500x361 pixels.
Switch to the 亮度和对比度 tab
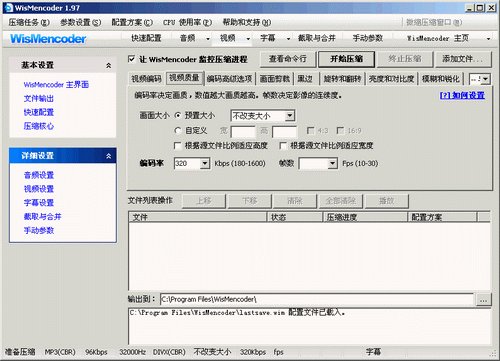click(x=391, y=79)
